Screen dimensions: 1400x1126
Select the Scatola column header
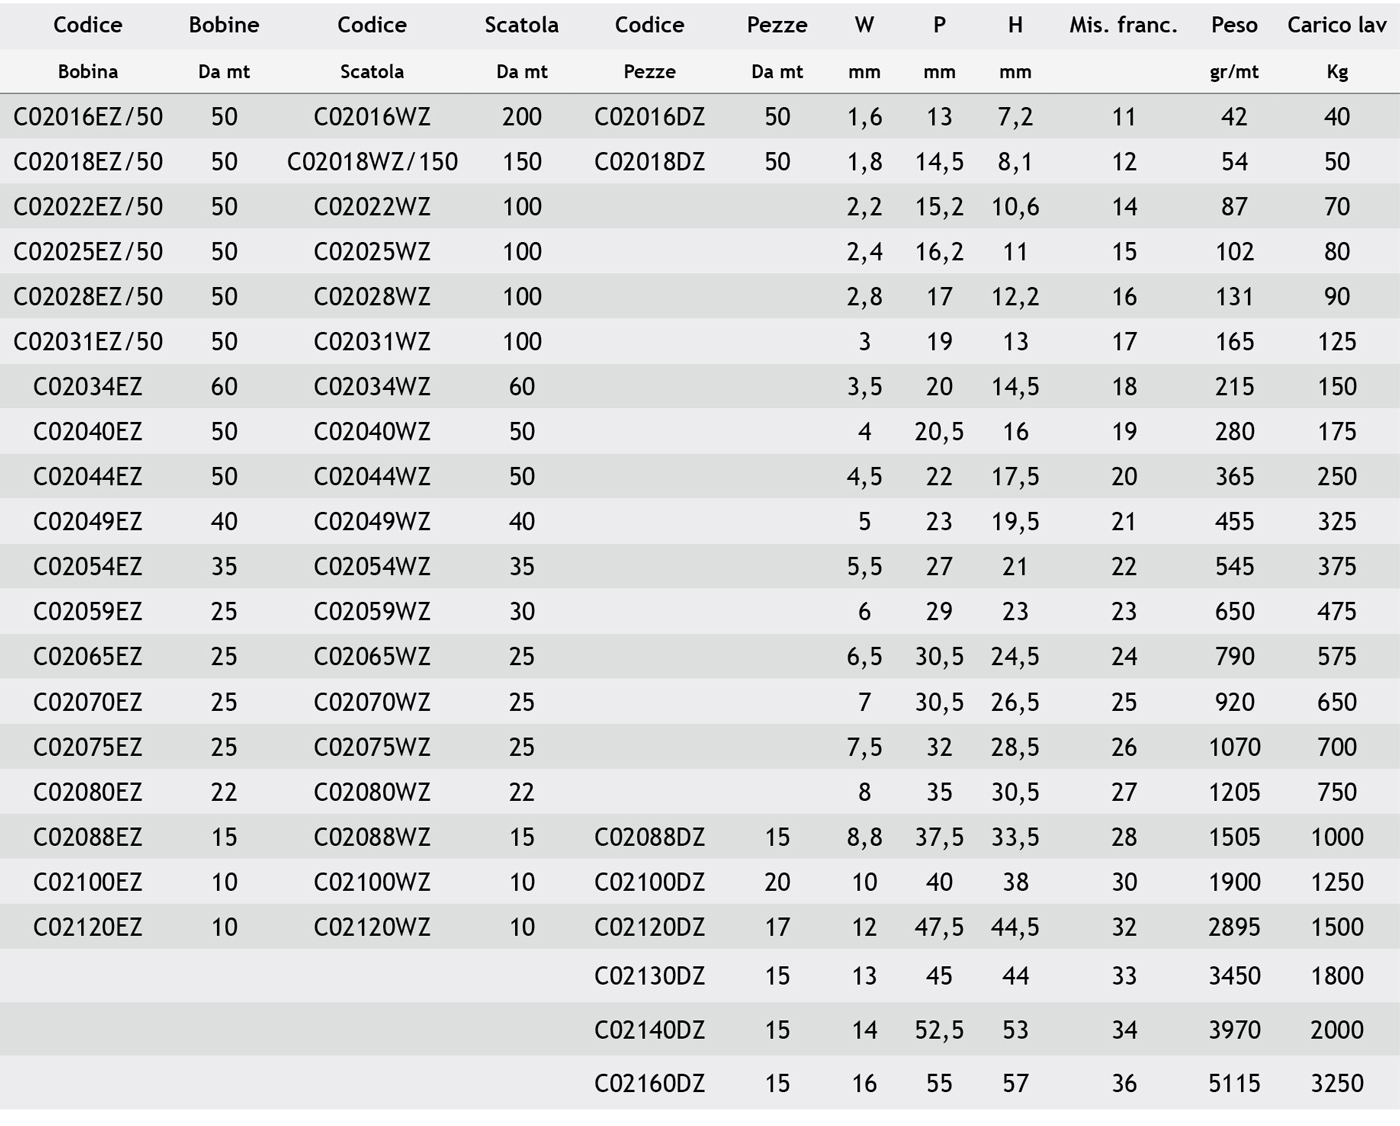point(521,25)
